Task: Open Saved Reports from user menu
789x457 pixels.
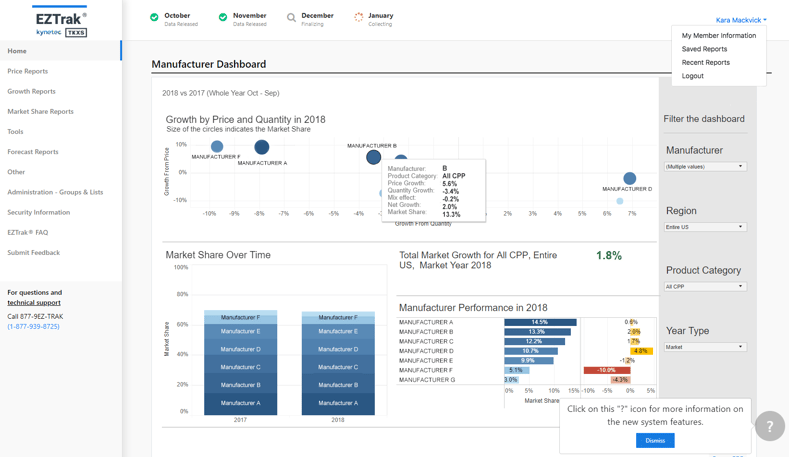Action: (704, 49)
